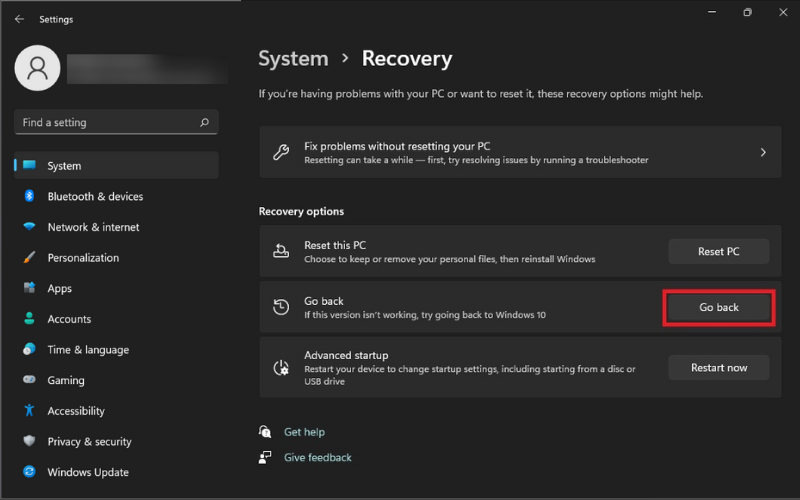Click the wrench troubleshooter icon
The image size is (800, 500).
click(x=281, y=152)
